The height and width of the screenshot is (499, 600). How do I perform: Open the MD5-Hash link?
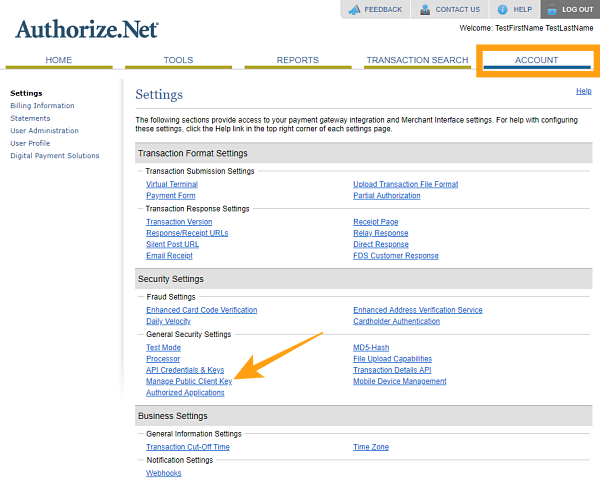click(371, 347)
